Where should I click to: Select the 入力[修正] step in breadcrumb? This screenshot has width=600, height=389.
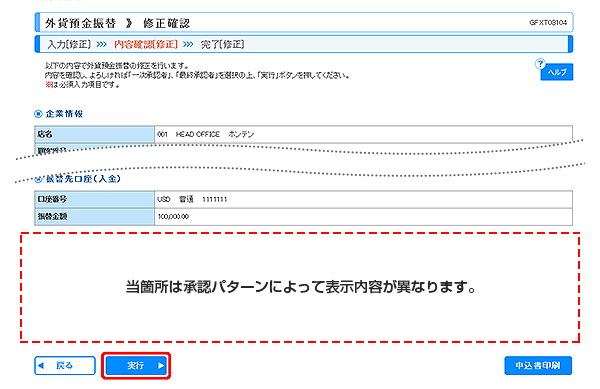[x=69, y=45]
